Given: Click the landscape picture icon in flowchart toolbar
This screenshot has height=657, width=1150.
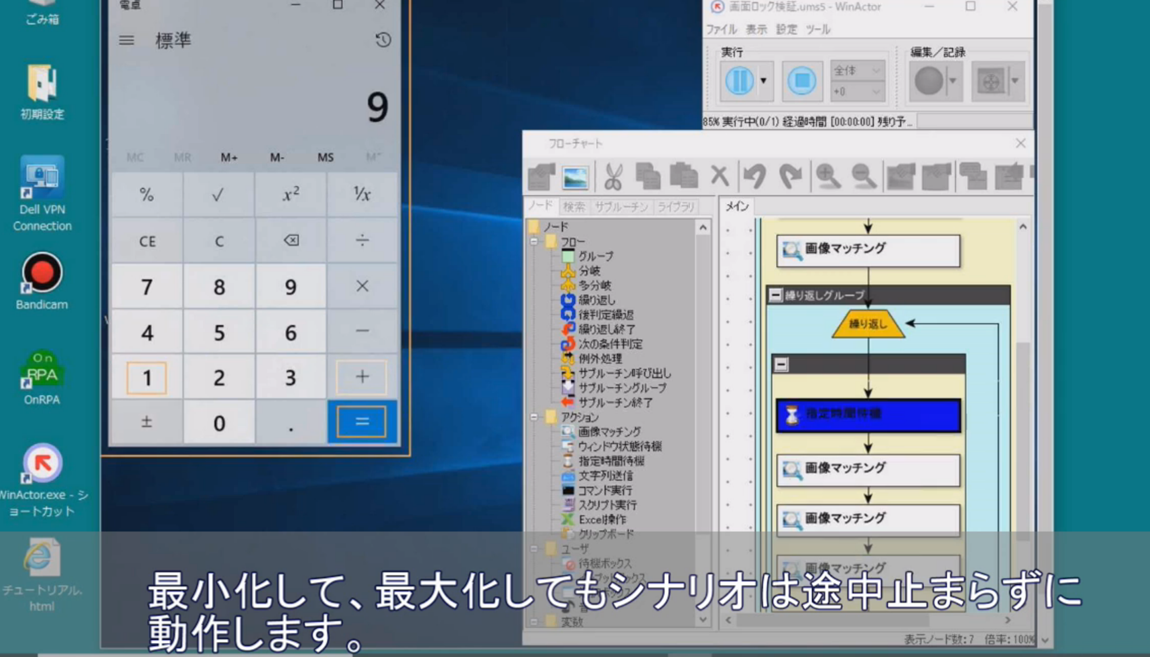Looking at the screenshot, I should [x=575, y=177].
